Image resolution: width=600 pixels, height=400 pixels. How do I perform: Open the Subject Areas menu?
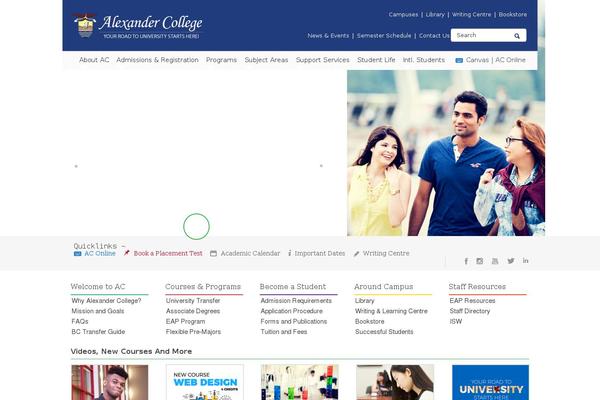pyautogui.click(x=266, y=60)
